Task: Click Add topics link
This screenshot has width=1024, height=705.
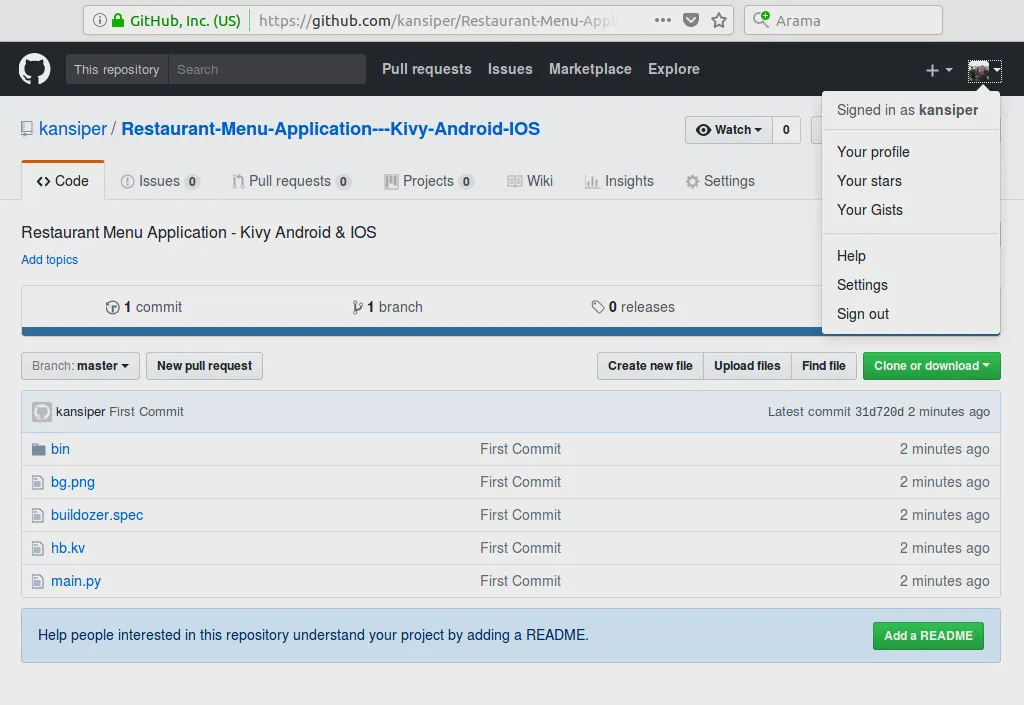Action: tap(50, 260)
